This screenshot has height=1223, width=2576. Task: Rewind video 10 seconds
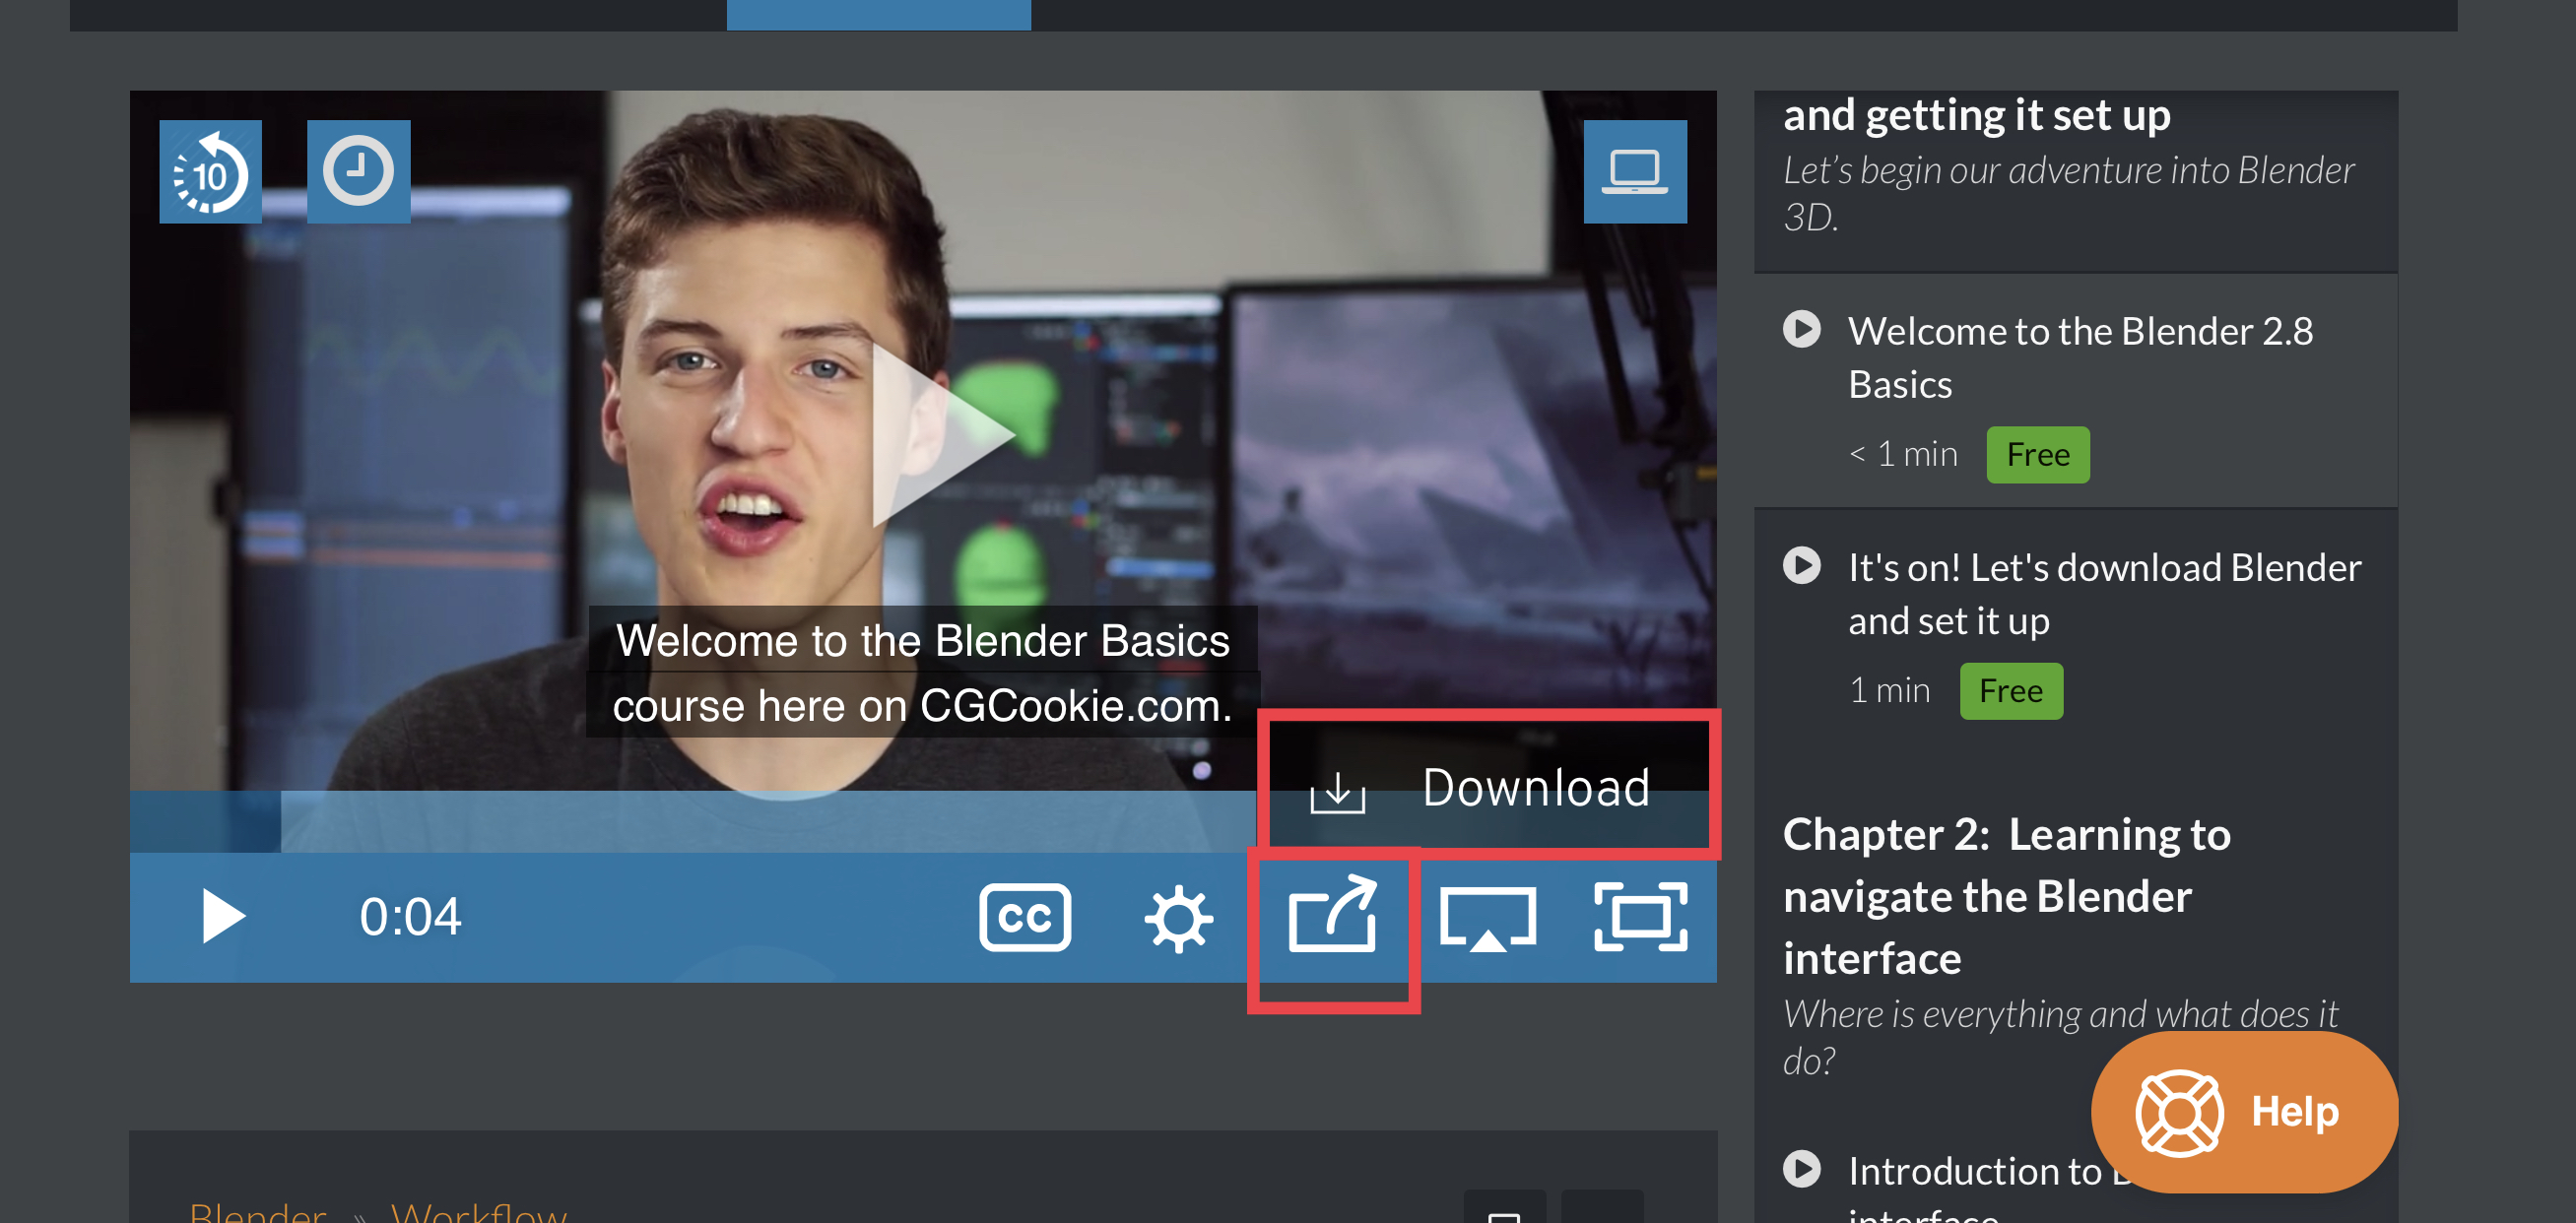[x=210, y=172]
